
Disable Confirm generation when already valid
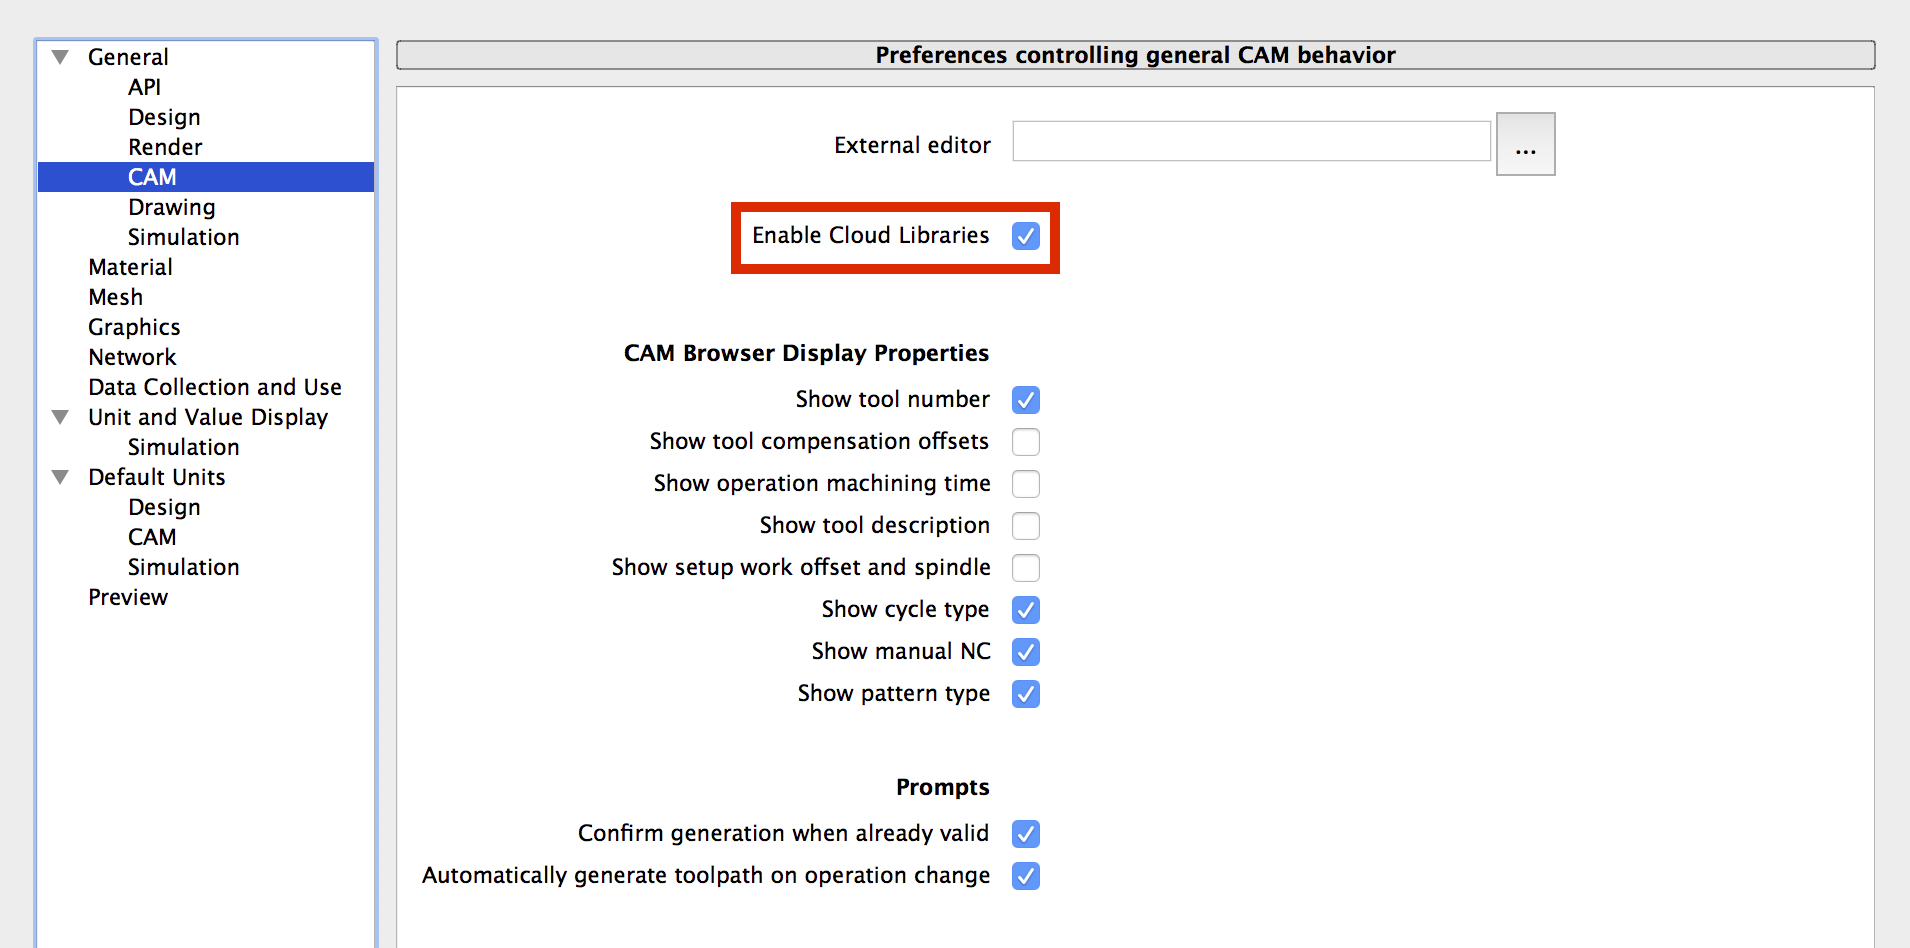pyautogui.click(x=1025, y=834)
